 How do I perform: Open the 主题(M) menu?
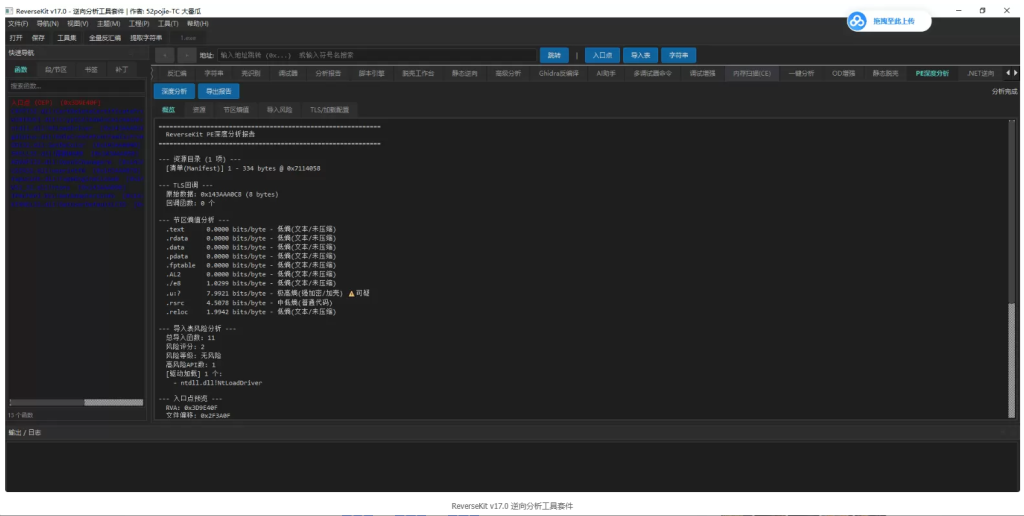(108, 24)
